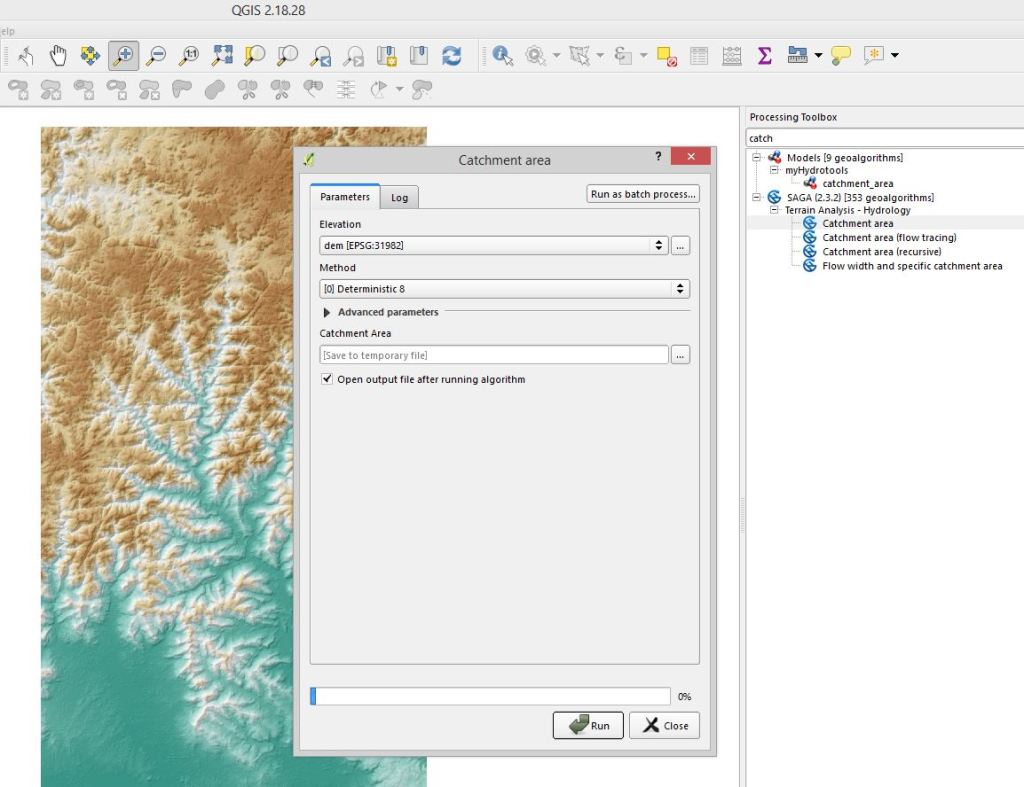This screenshot has width=1024, height=787.
Task: Open the Field Calculator abacus icon
Action: 732,56
